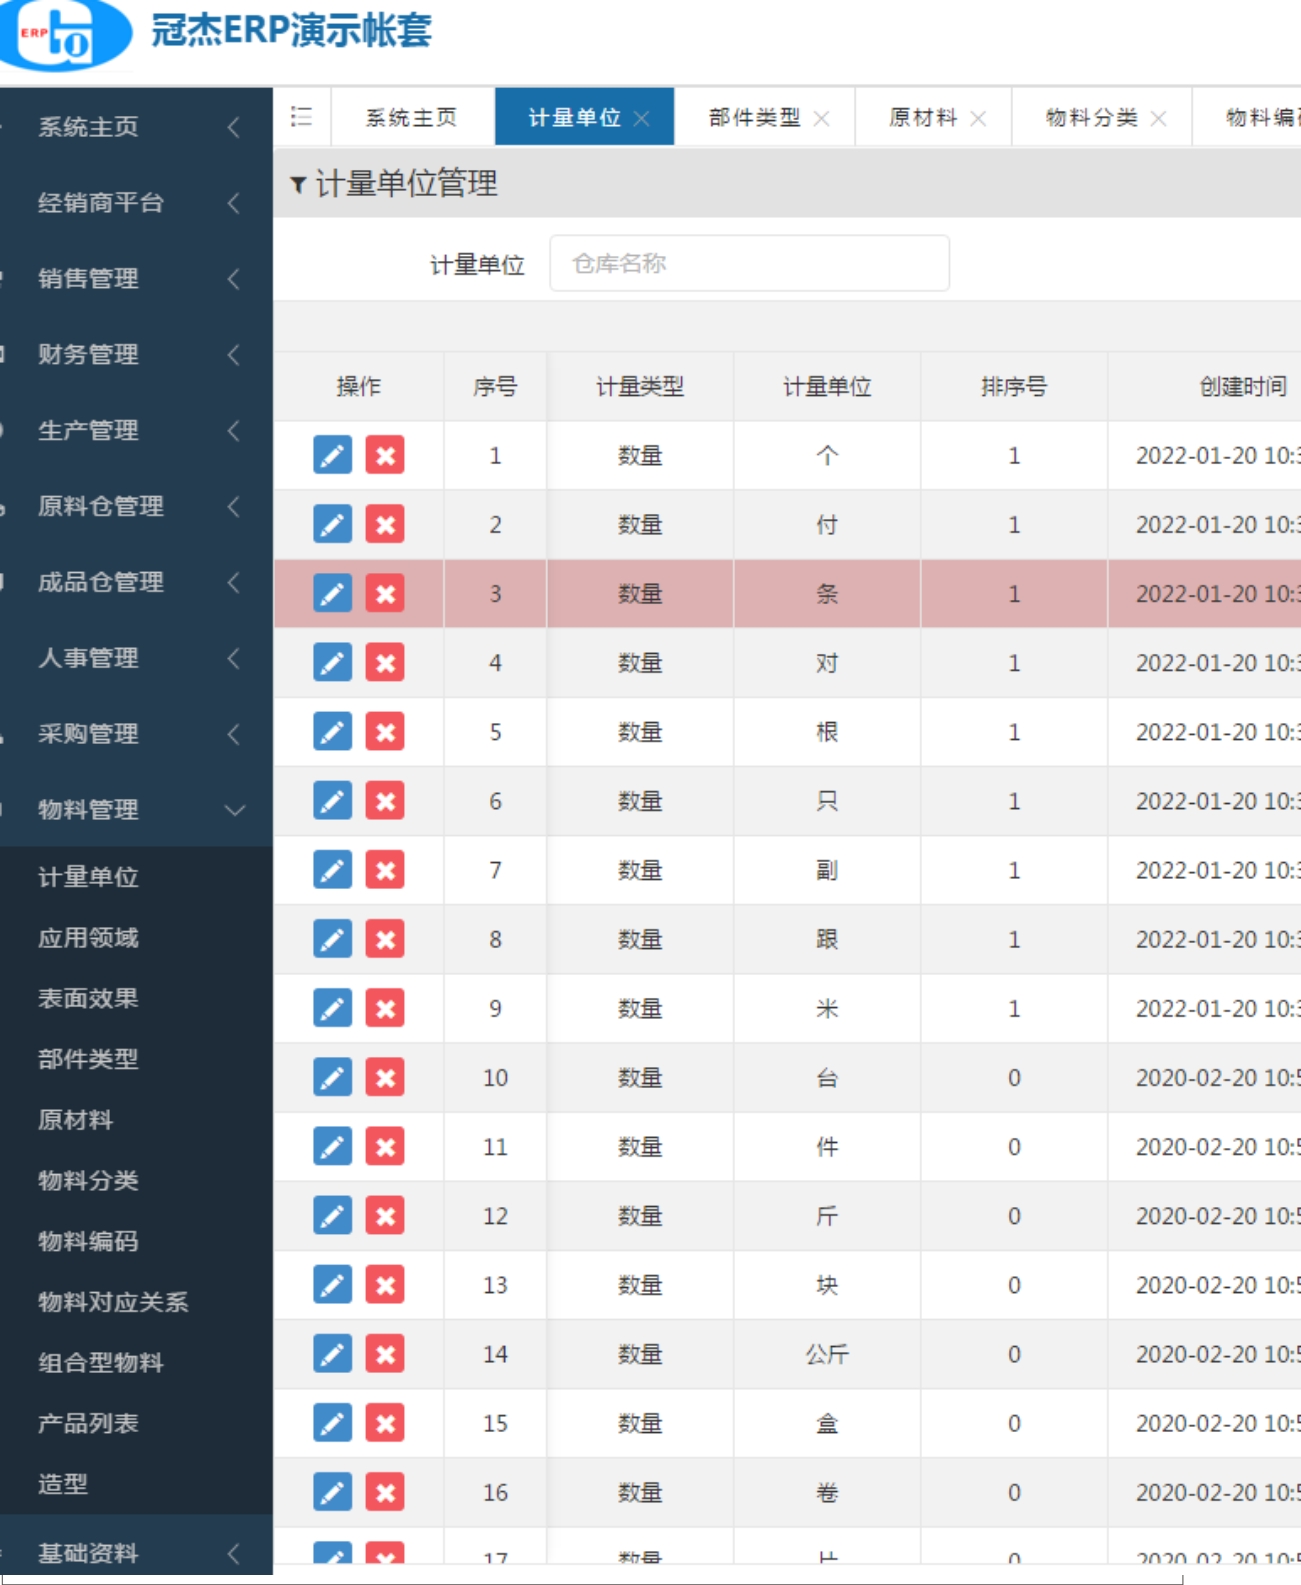Open 物料编码 in the sidebar
This screenshot has width=1301, height=1585.
(88, 1241)
